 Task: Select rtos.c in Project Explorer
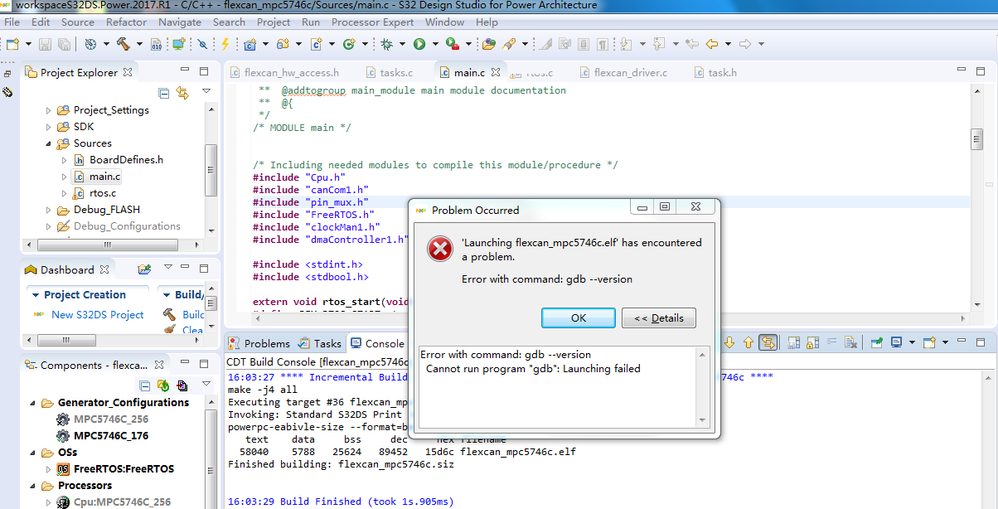tap(102, 193)
